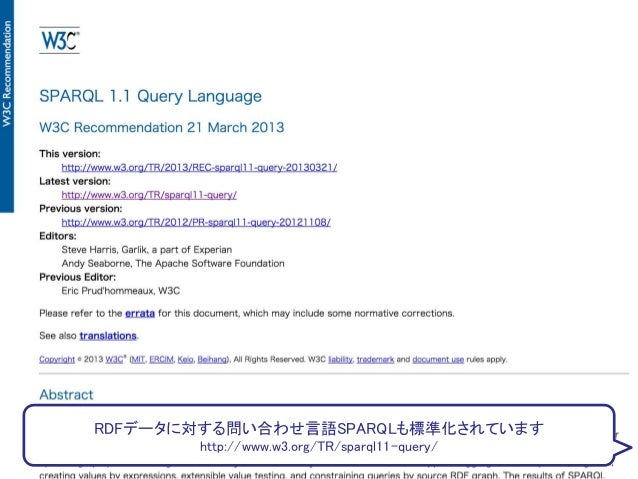Viewport: 638px width, 479px height.
Task: Click the Editors label
Action: [58, 236]
